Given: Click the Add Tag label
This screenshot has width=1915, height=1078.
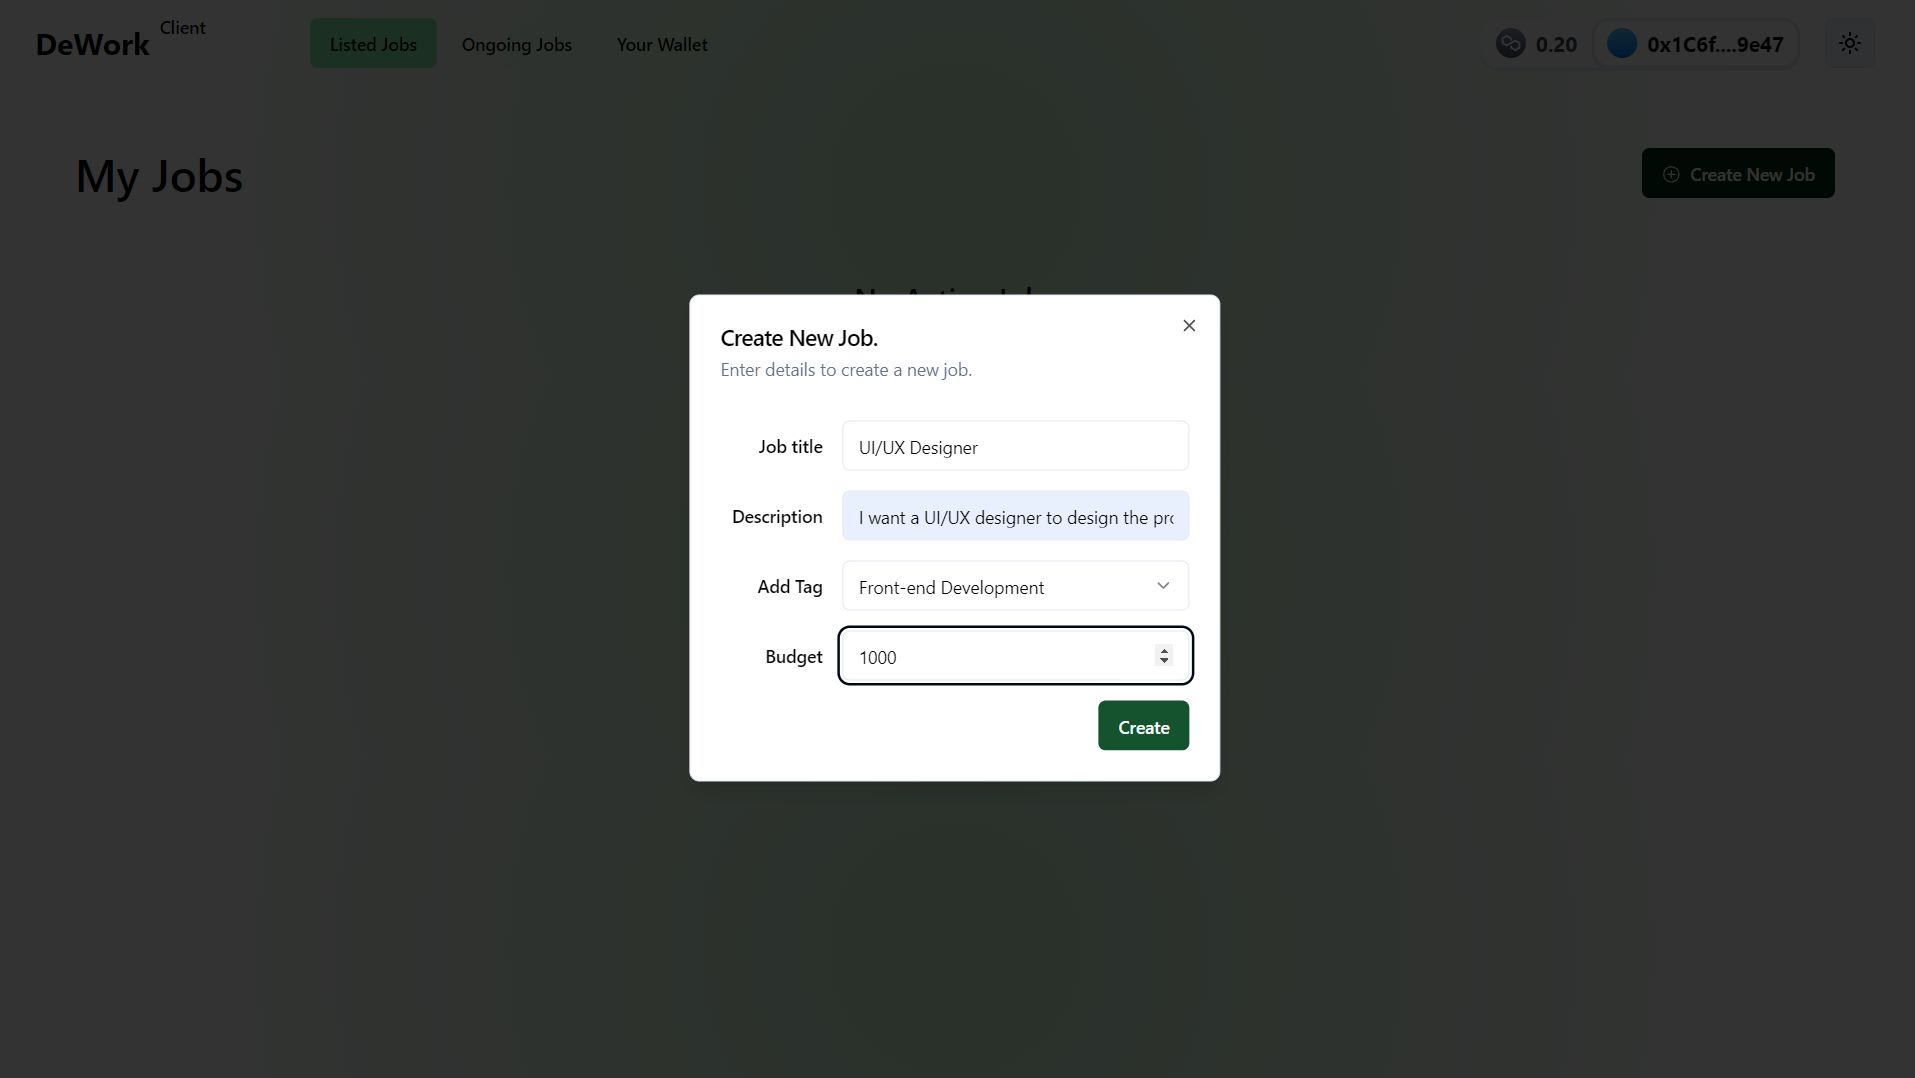Looking at the screenshot, I should click(789, 587).
